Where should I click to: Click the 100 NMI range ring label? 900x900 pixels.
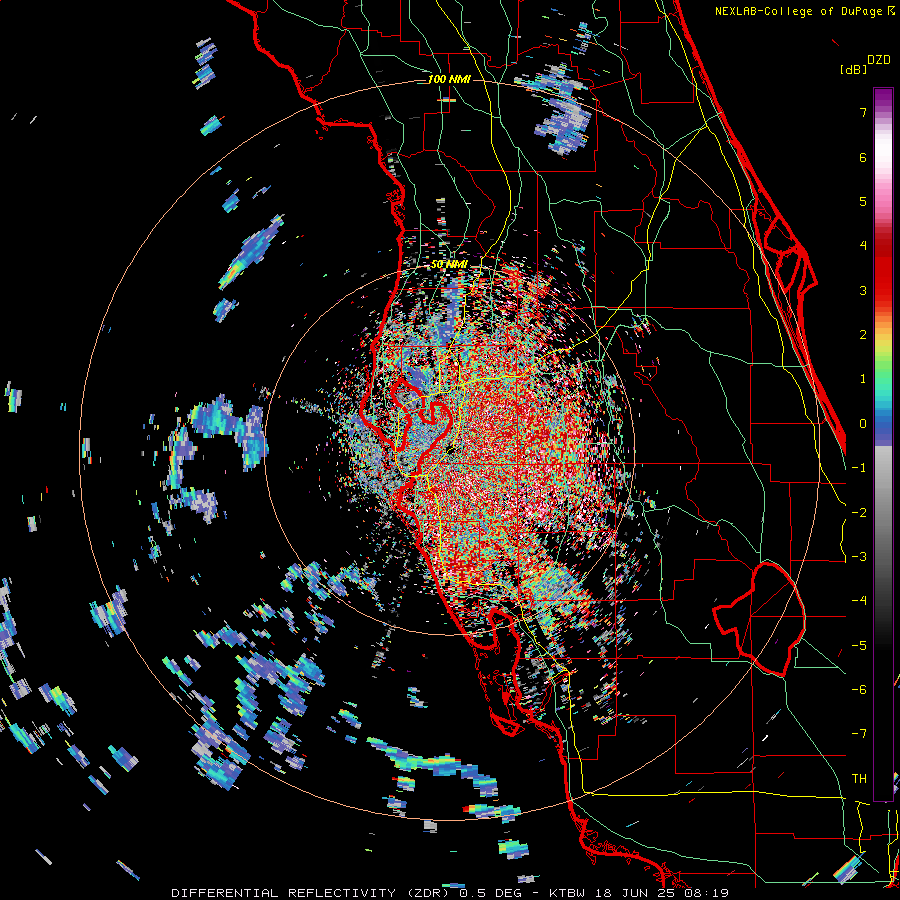click(x=449, y=79)
